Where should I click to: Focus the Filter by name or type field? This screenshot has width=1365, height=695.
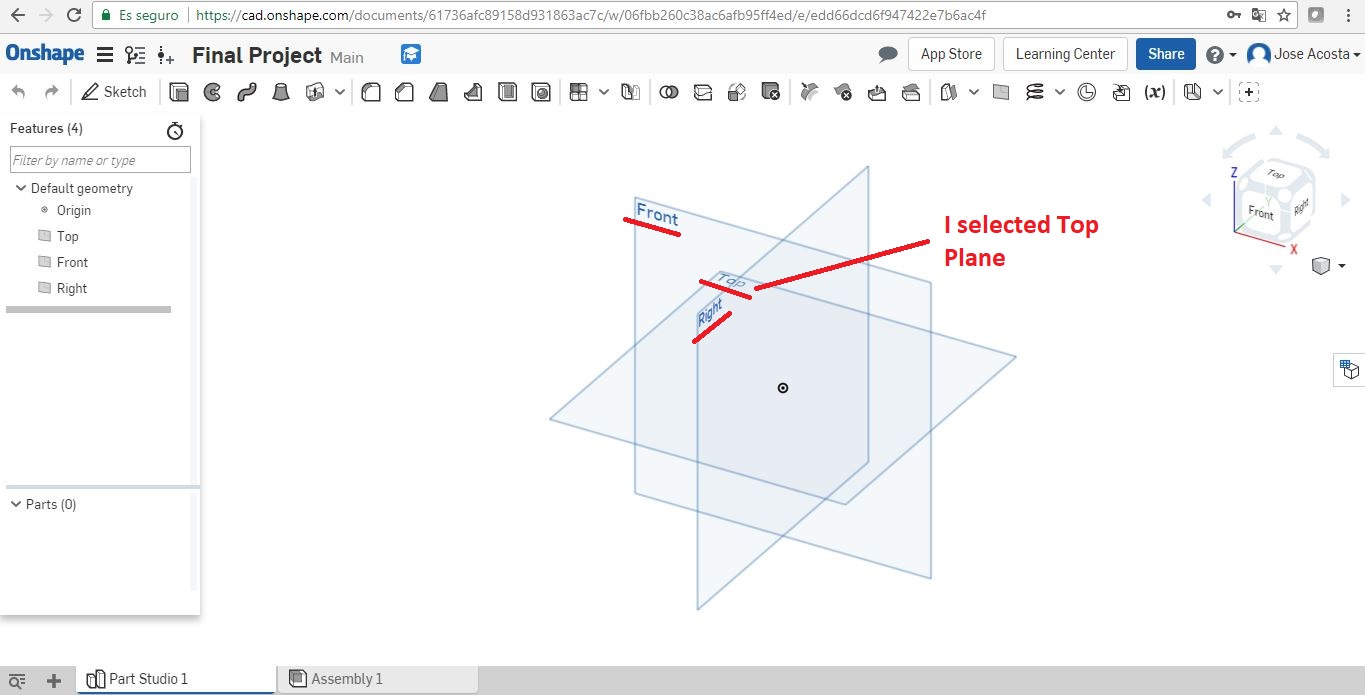click(x=100, y=160)
